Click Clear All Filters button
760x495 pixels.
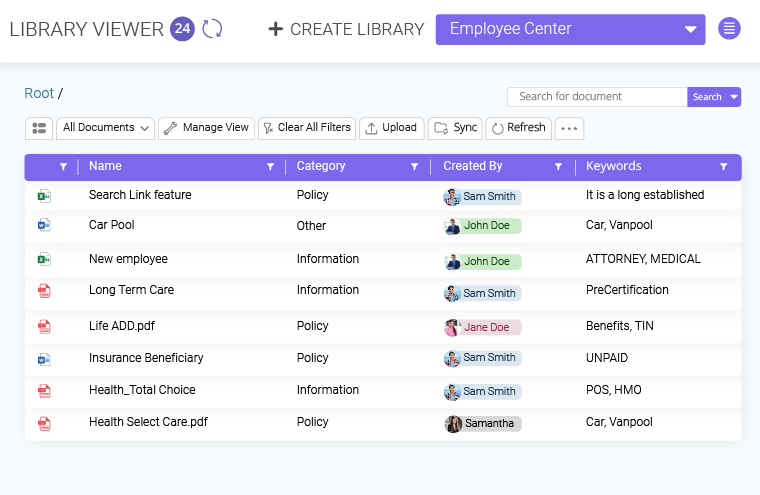pyautogui.click(x=307, y=128)
